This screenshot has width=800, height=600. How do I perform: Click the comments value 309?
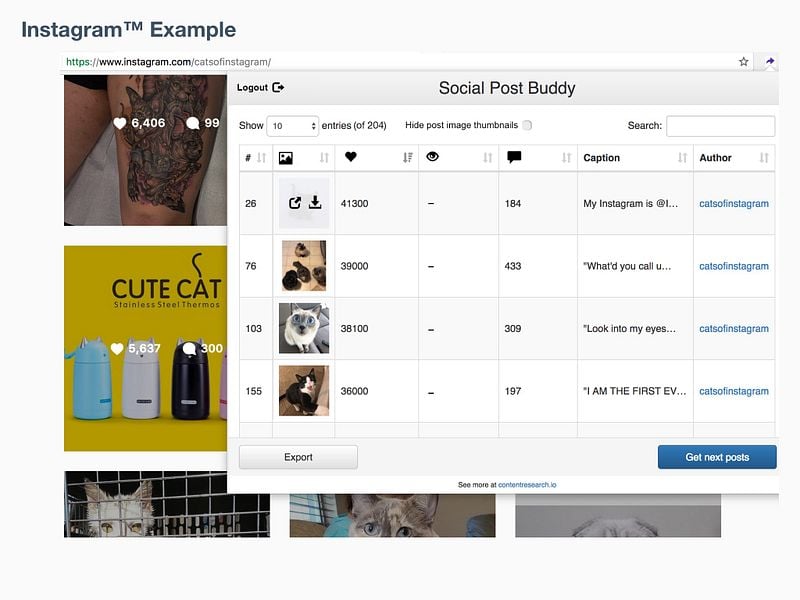pyautogui.click(x=513, y=329)
